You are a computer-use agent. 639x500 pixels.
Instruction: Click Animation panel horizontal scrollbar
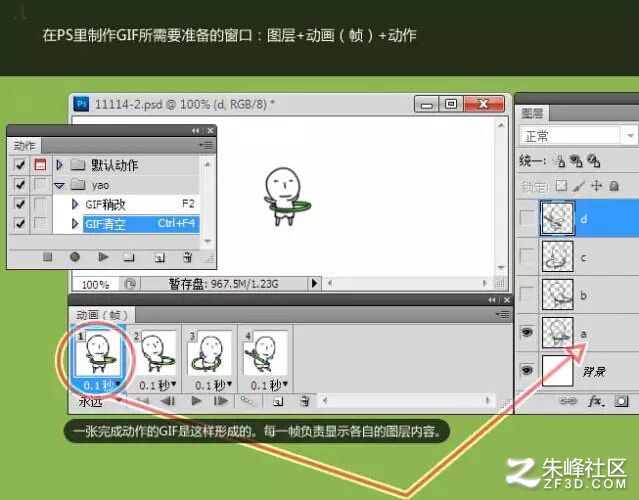(406, 401)
